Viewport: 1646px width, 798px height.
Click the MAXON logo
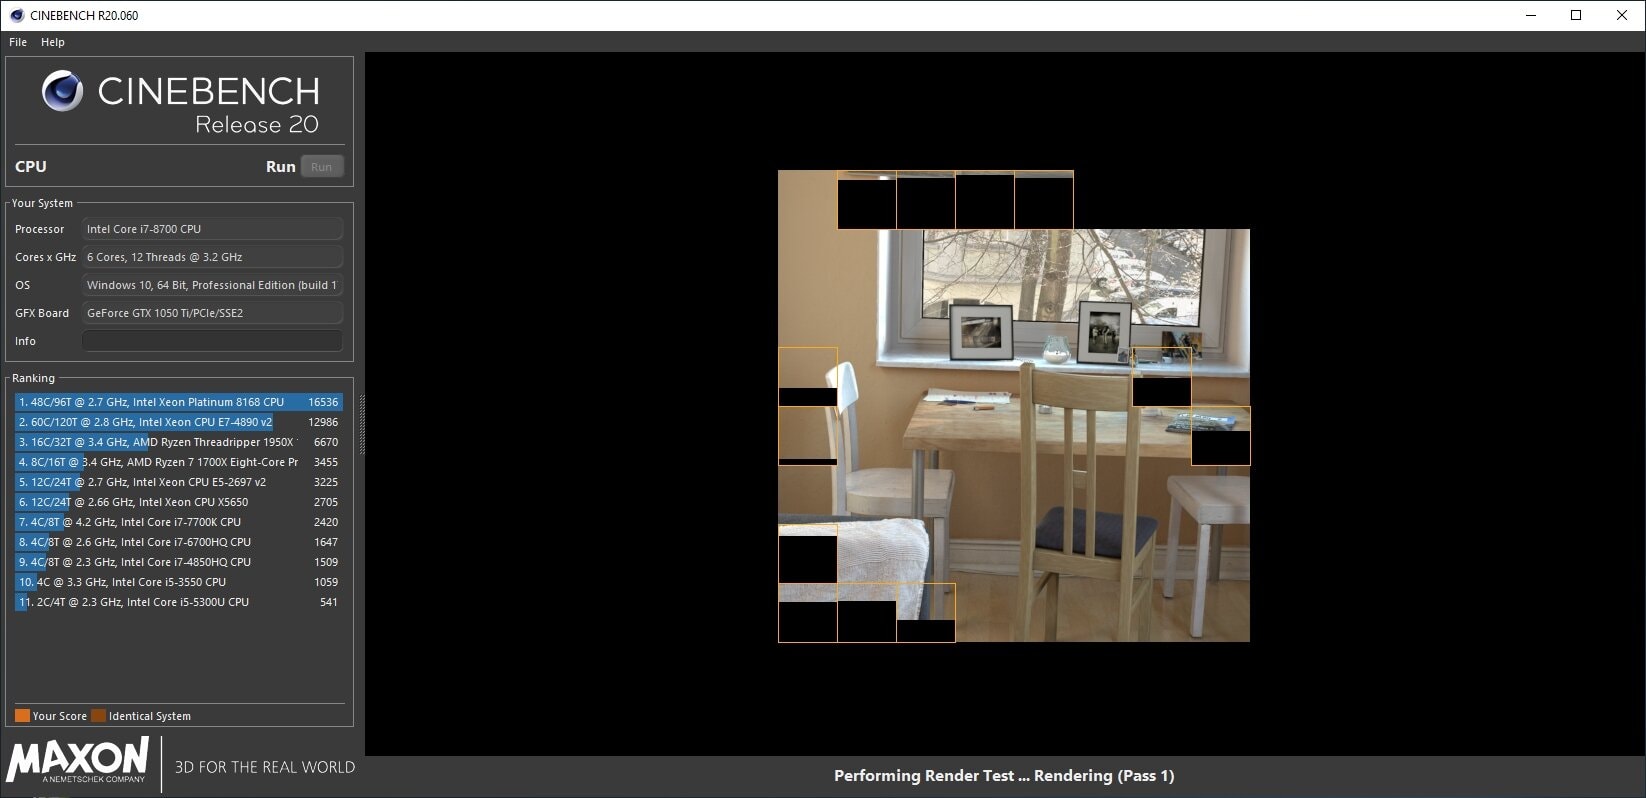point(77,761)
